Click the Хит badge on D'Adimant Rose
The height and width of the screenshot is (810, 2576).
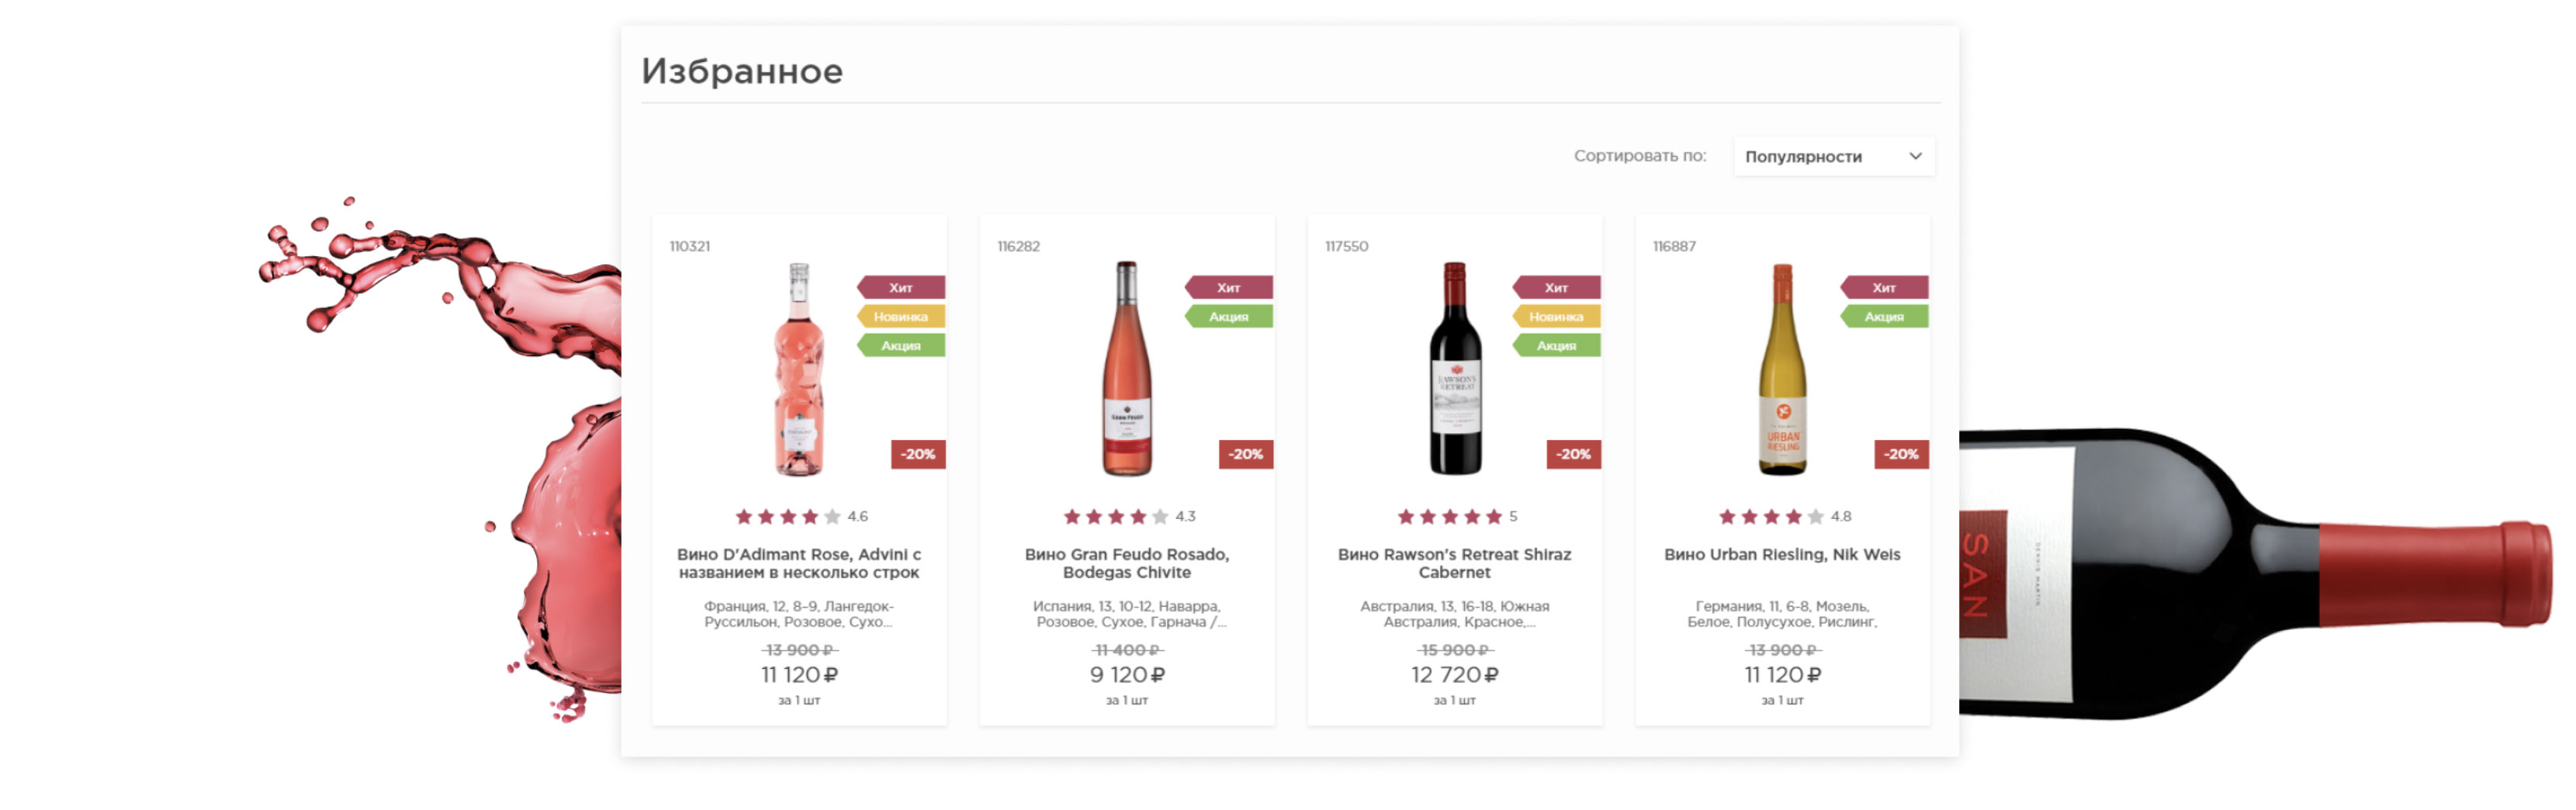point(901,288)
